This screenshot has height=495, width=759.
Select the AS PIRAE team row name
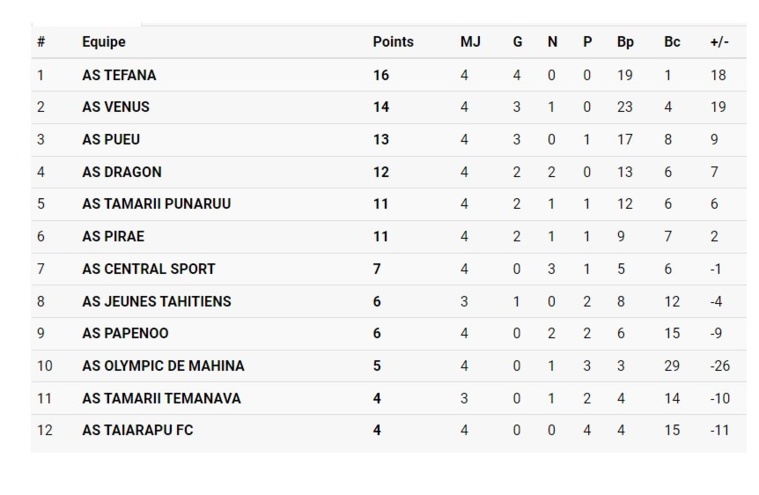coord(114,237)
